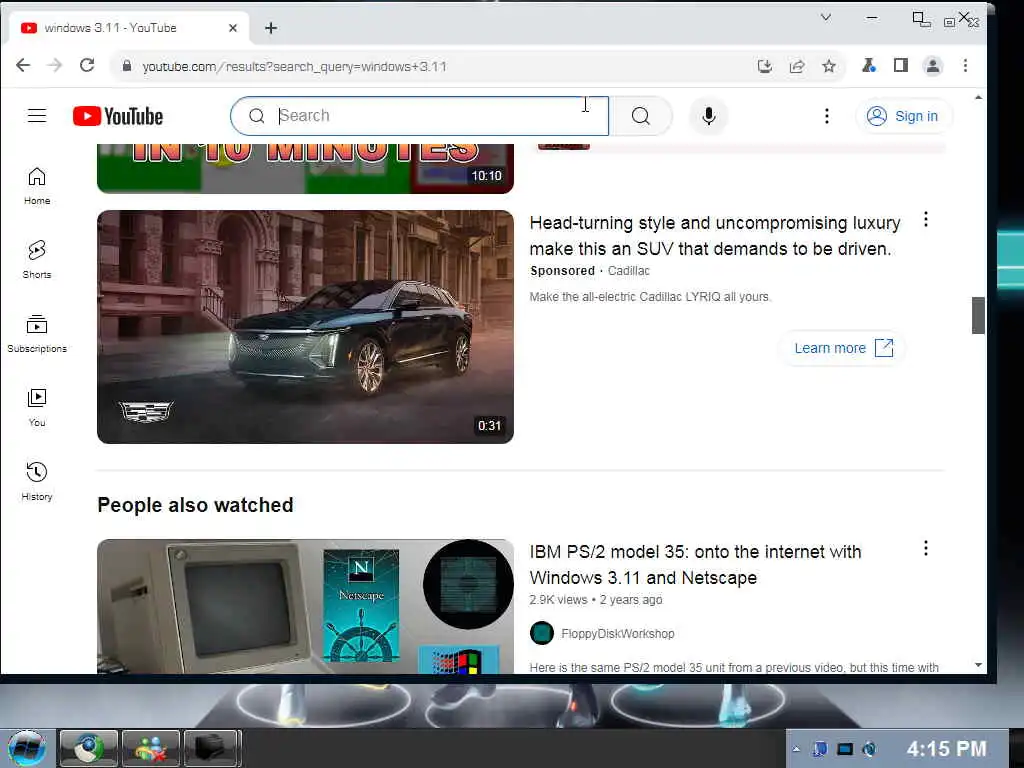
Task: Open IBM PS/2 model 35 thumbnail
Action: click(305, 606)
